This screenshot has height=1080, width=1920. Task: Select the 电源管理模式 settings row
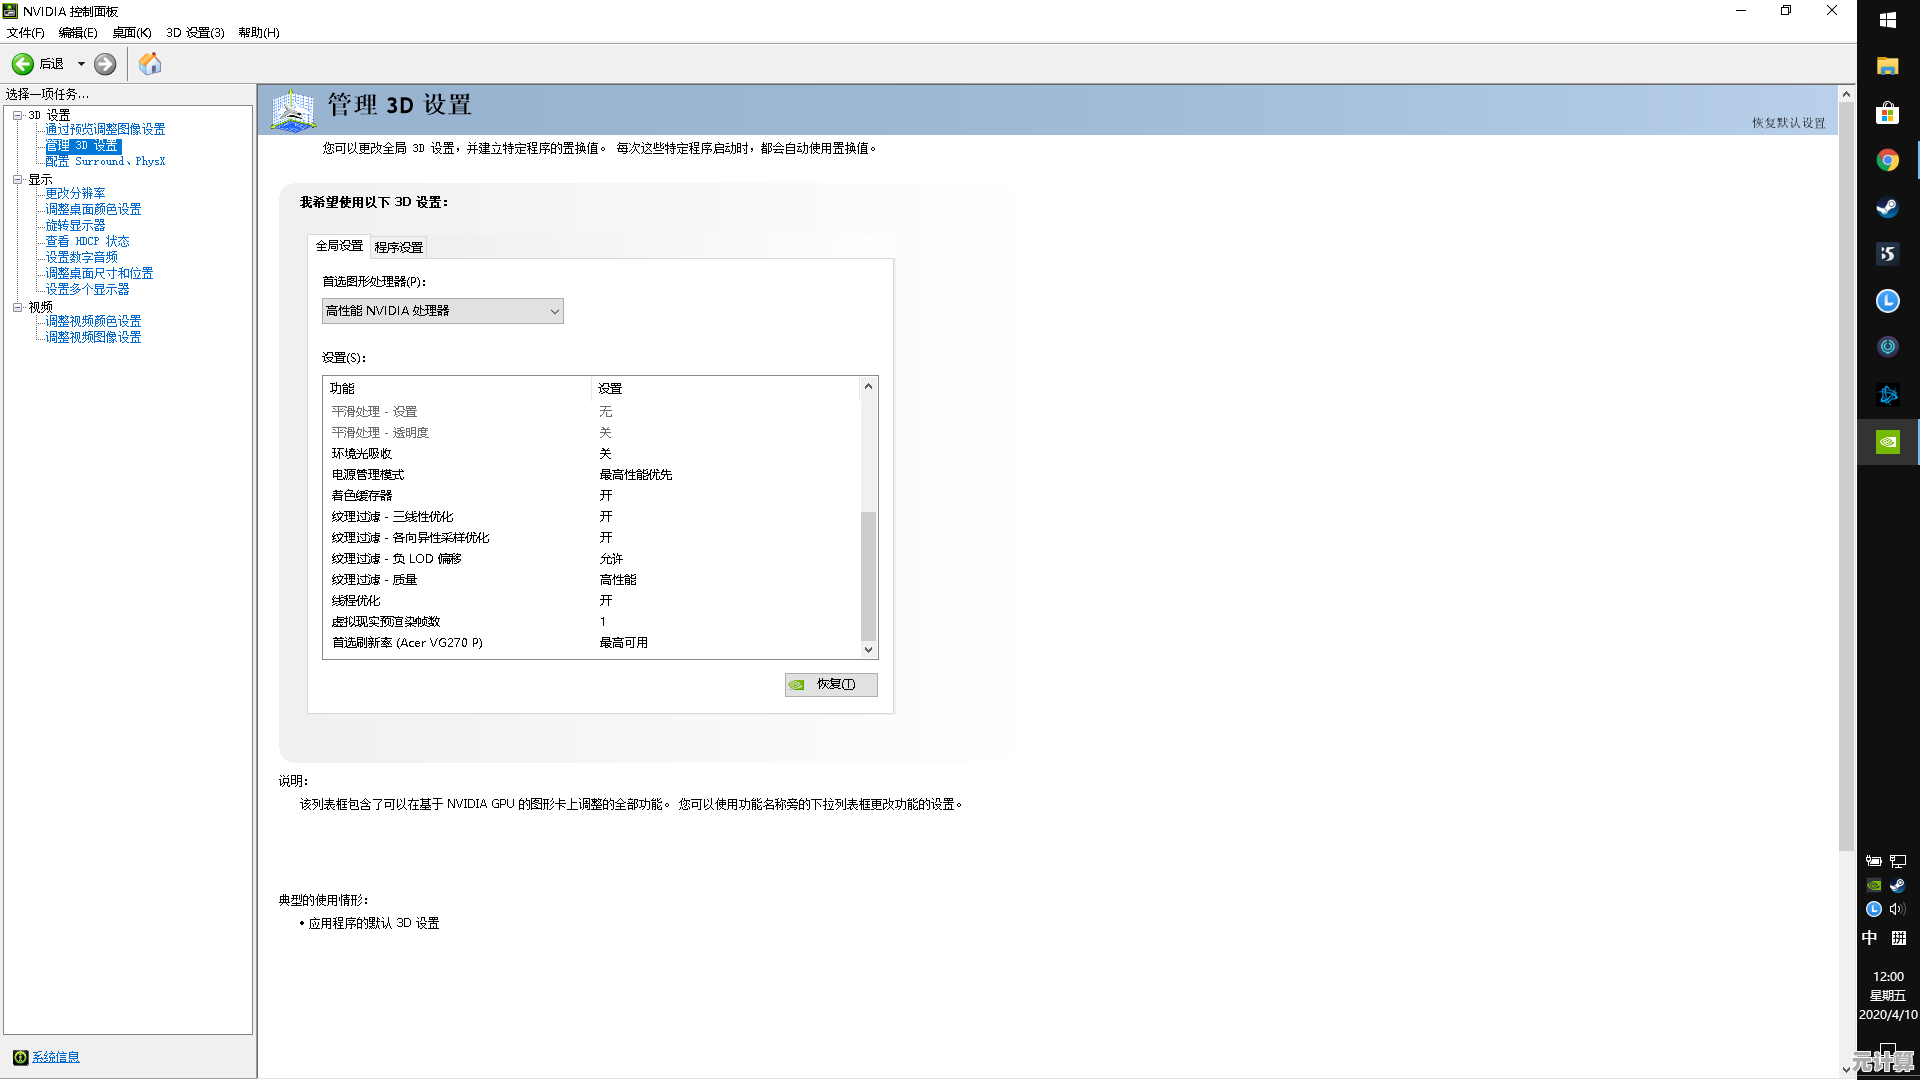tap(367, 474)
